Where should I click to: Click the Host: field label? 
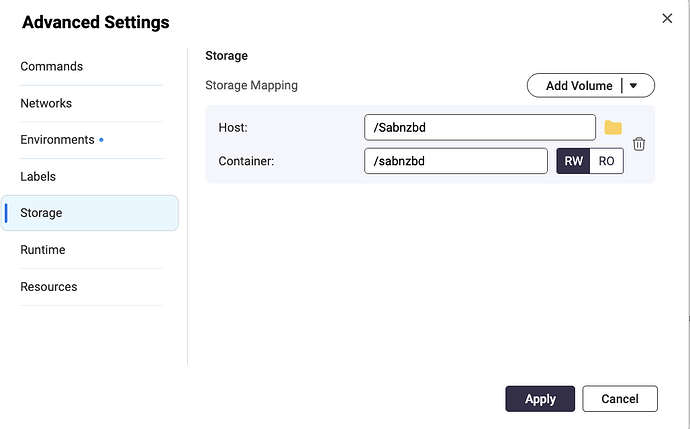(233, 127)
